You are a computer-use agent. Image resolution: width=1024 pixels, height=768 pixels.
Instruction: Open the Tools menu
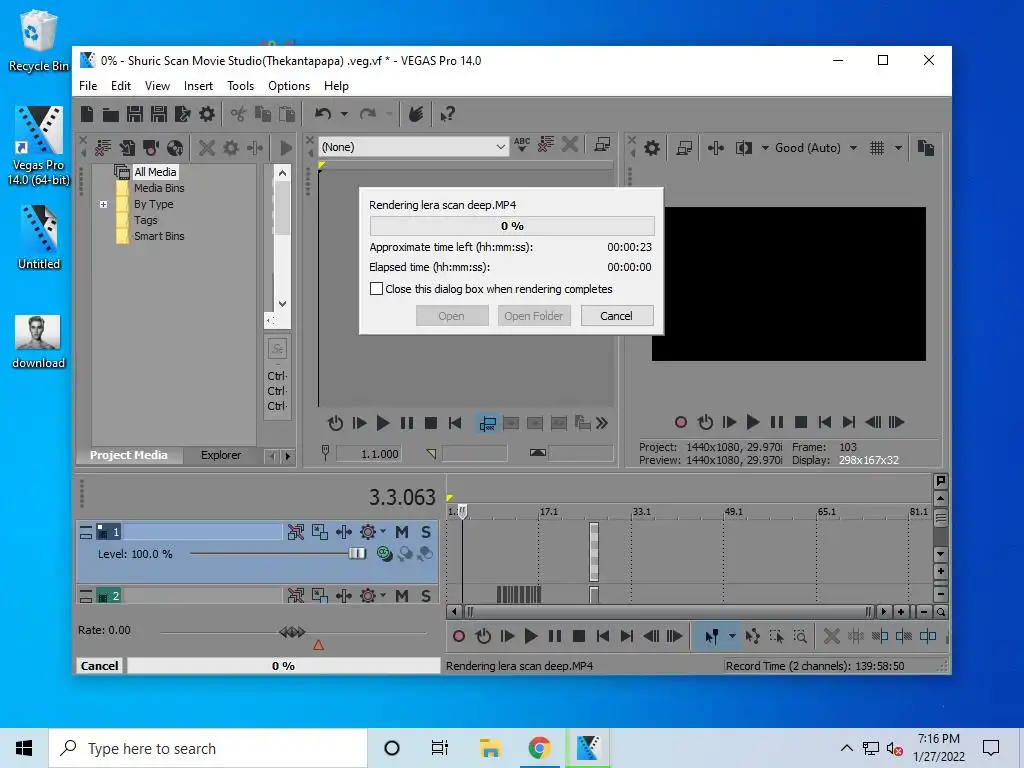coord(240,86)
